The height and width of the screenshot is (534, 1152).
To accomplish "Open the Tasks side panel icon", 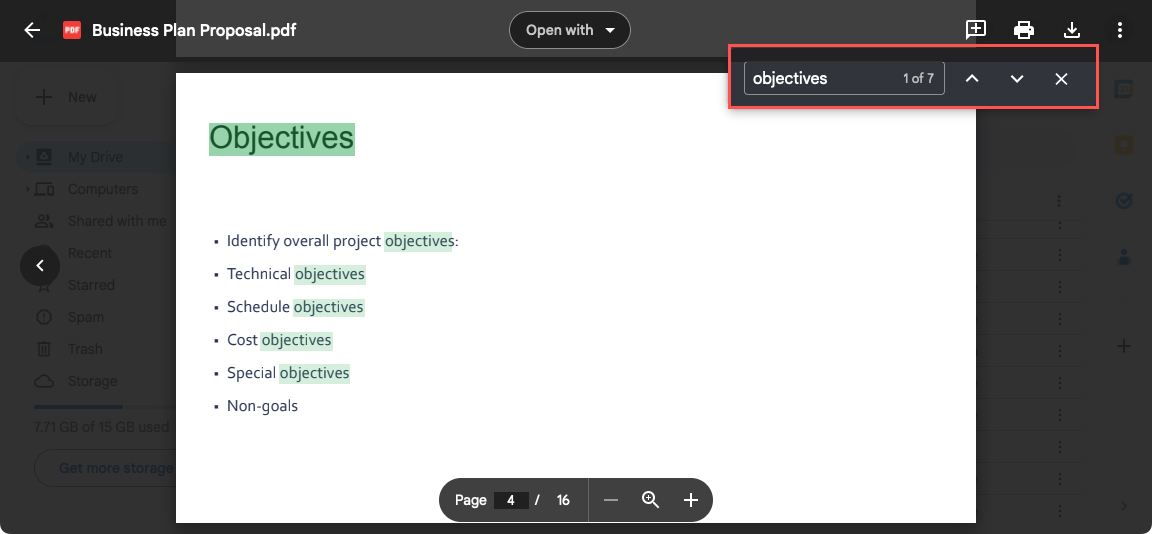I will click(1123, 201).
